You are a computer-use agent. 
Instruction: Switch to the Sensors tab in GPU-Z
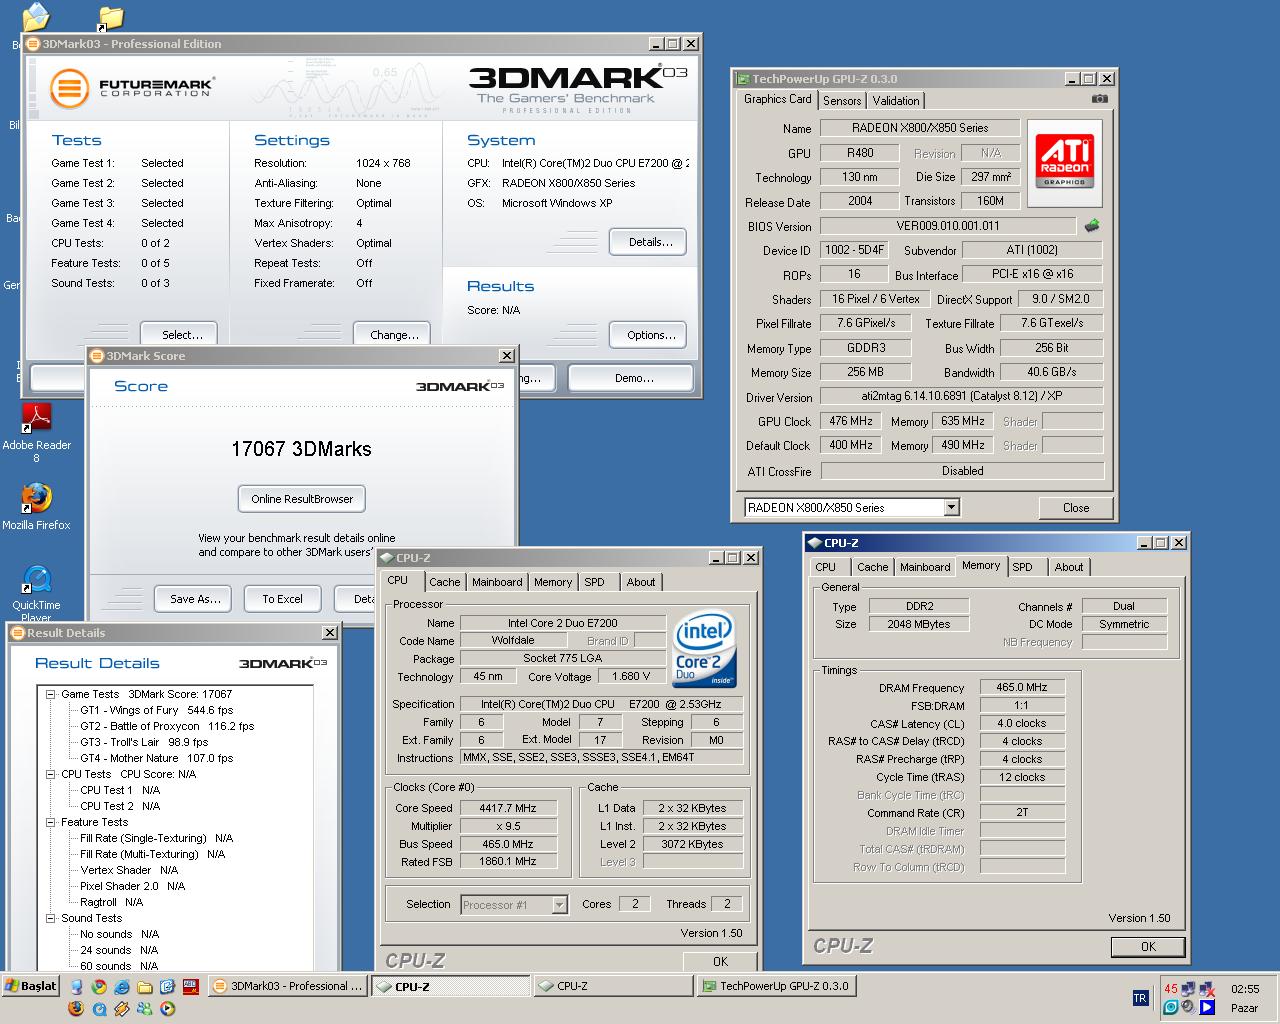pos(842,101)
